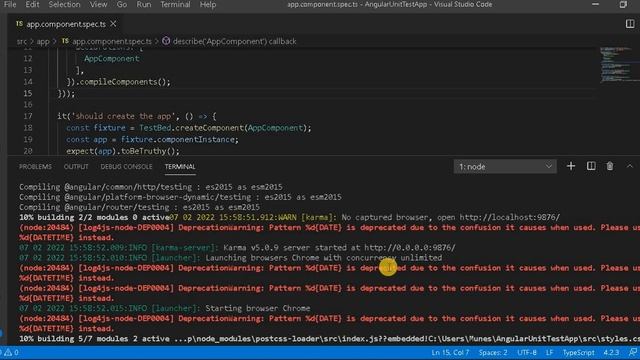Select the Terminal panel tab
640x360 pixels.
click(180, 167)
